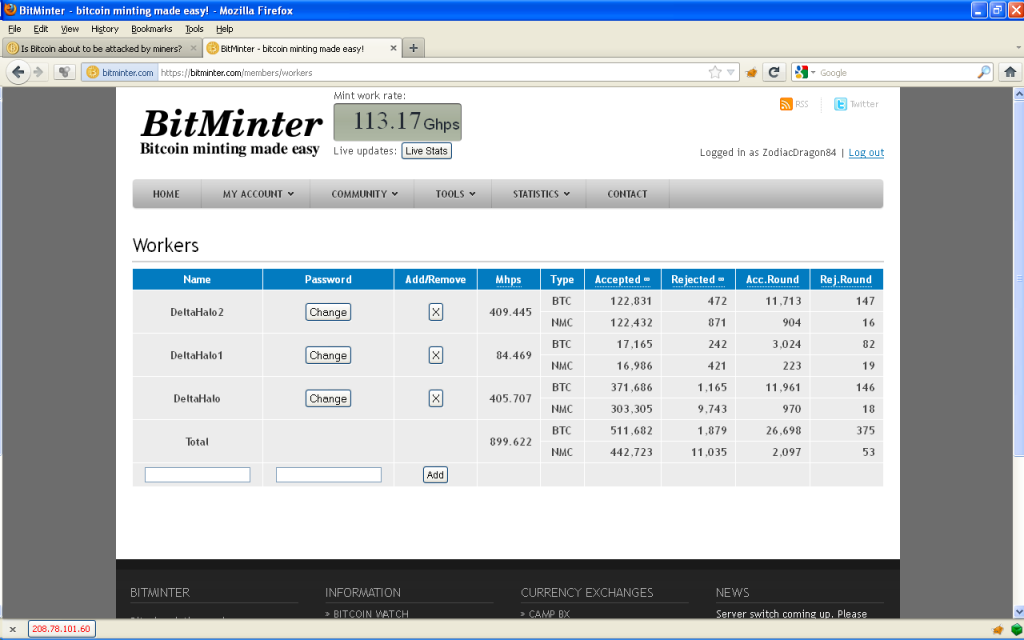The width and height of the screenshot is (1024, 640).
Task: Click the orange icon in the bottom status bar
Action: [997, 630]
